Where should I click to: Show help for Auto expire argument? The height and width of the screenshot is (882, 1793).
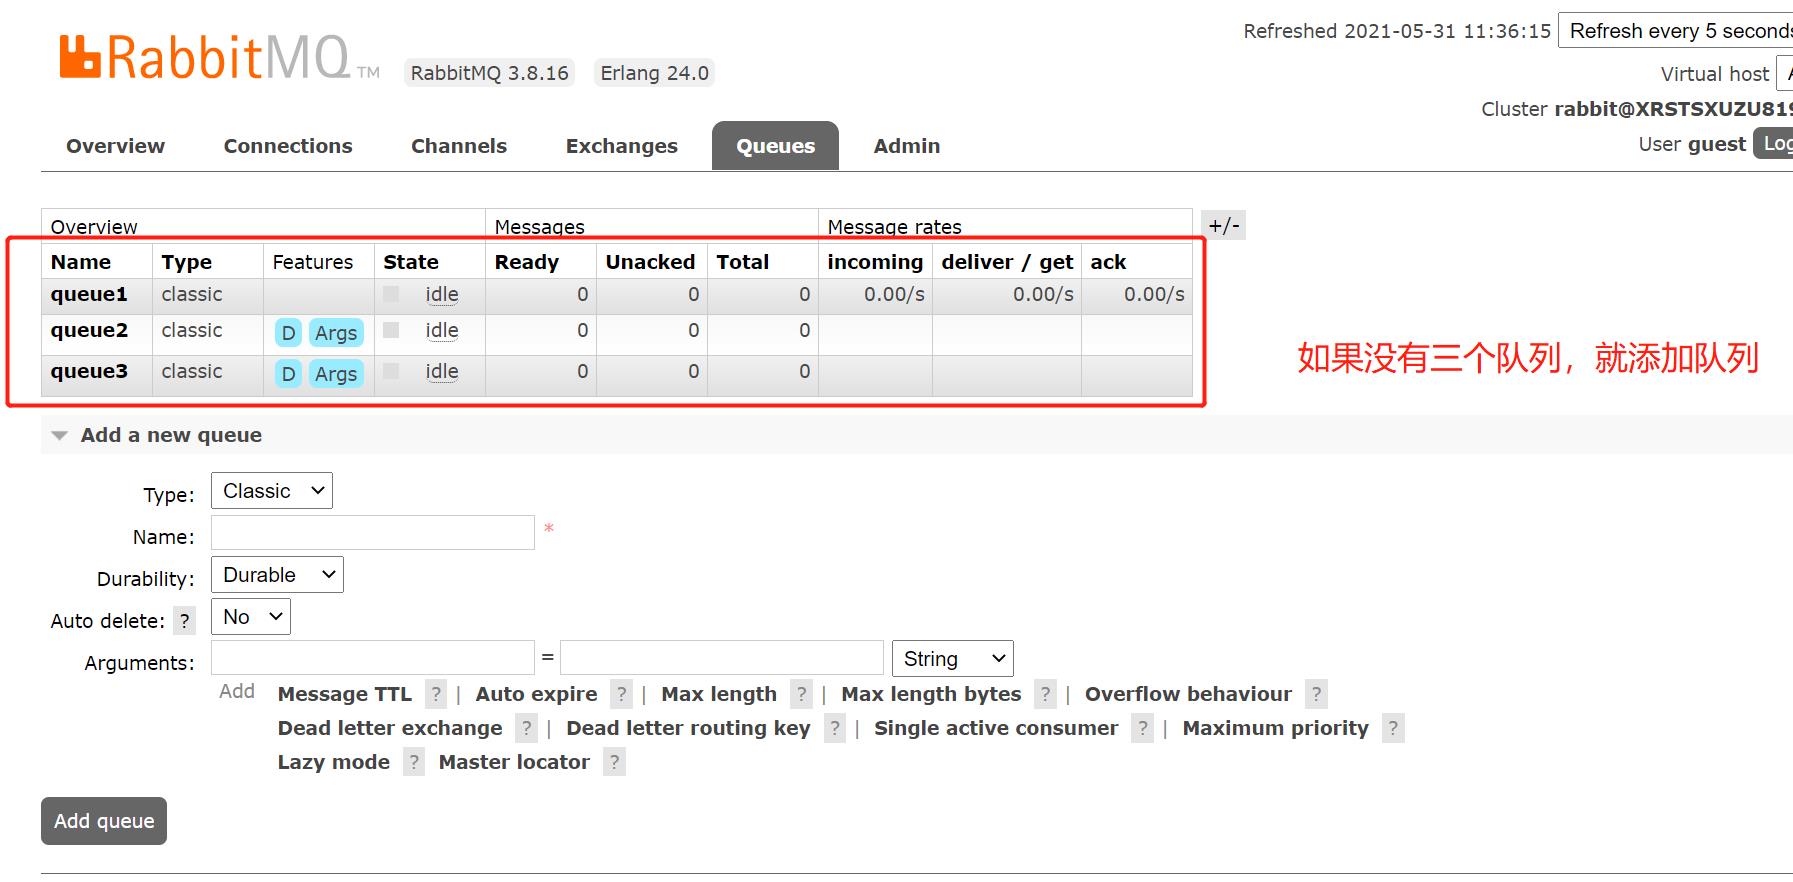[x=621, y=694]
